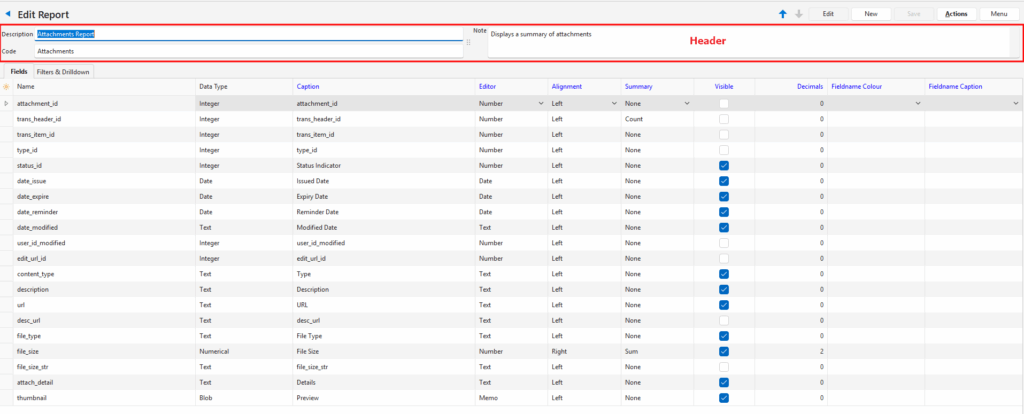
Task: Click the New button
Action: coord(871,14)
